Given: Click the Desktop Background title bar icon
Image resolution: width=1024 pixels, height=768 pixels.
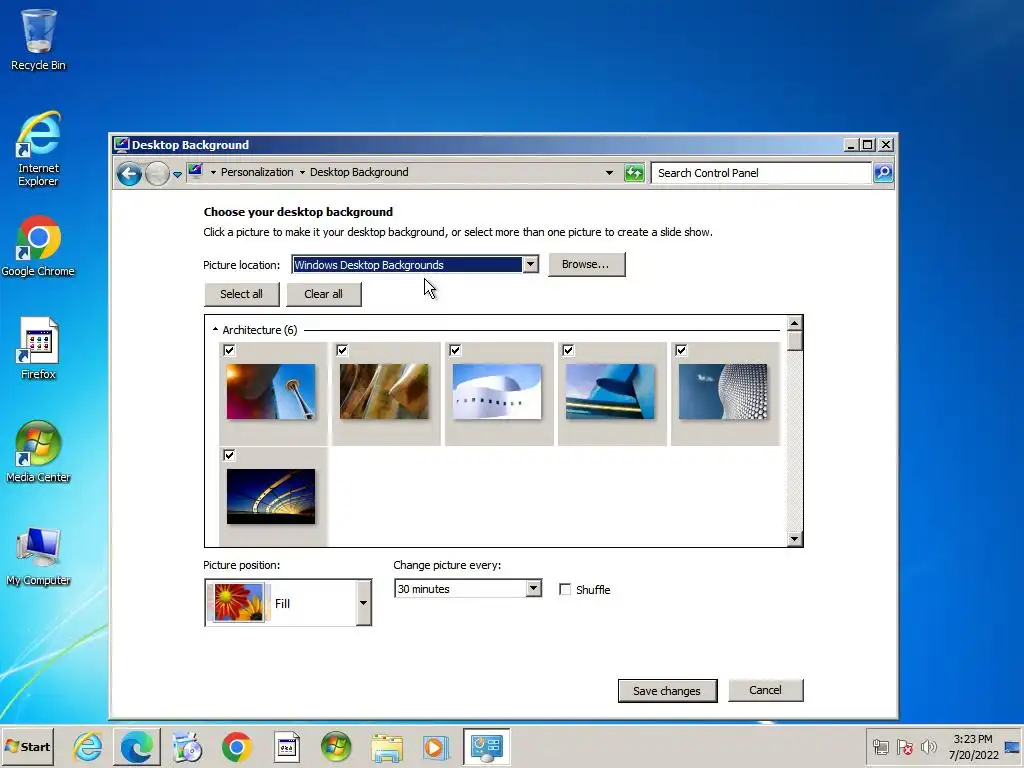Looking at the screenshot, I should [x=121, y=144].
